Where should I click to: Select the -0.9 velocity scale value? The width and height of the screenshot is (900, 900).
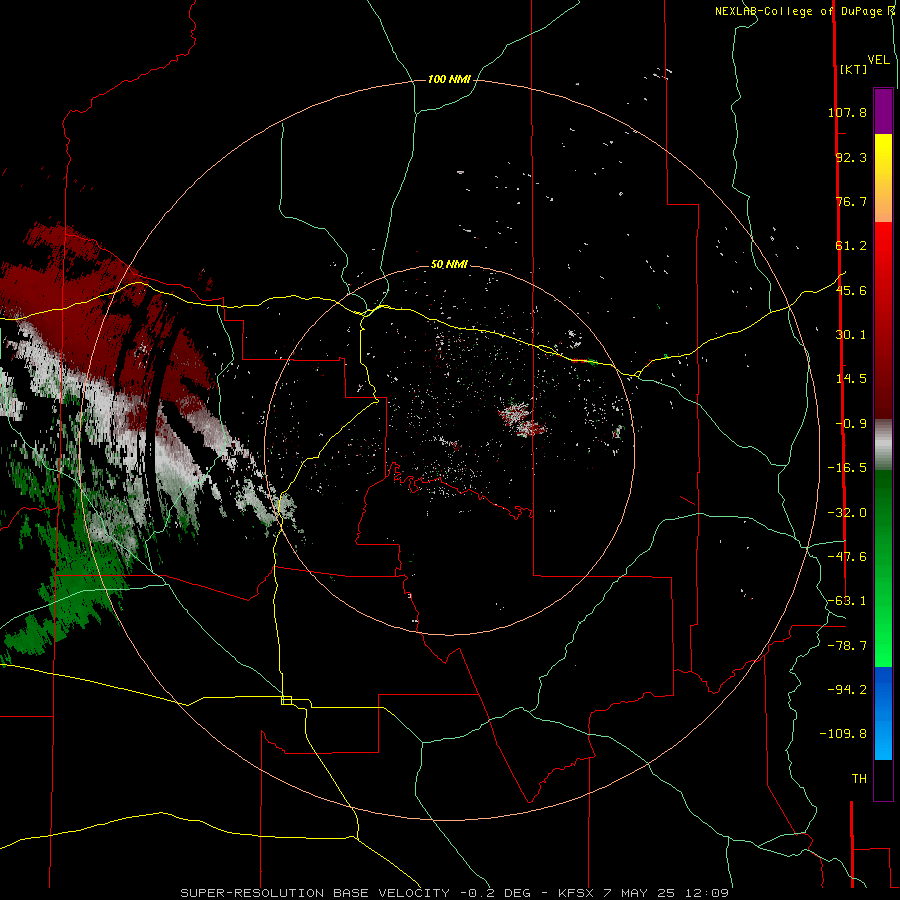pyautogui.click(x=851, y=424)
